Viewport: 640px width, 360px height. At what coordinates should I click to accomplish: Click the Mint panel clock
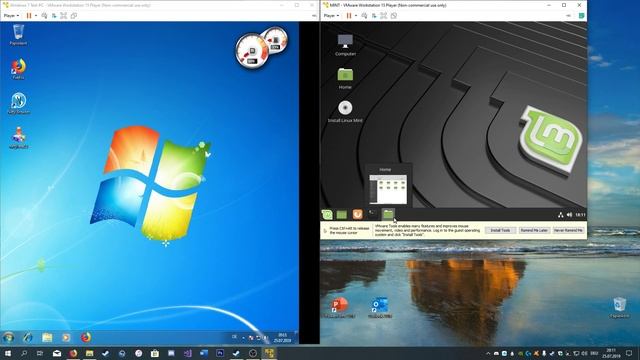pos(580,215)
